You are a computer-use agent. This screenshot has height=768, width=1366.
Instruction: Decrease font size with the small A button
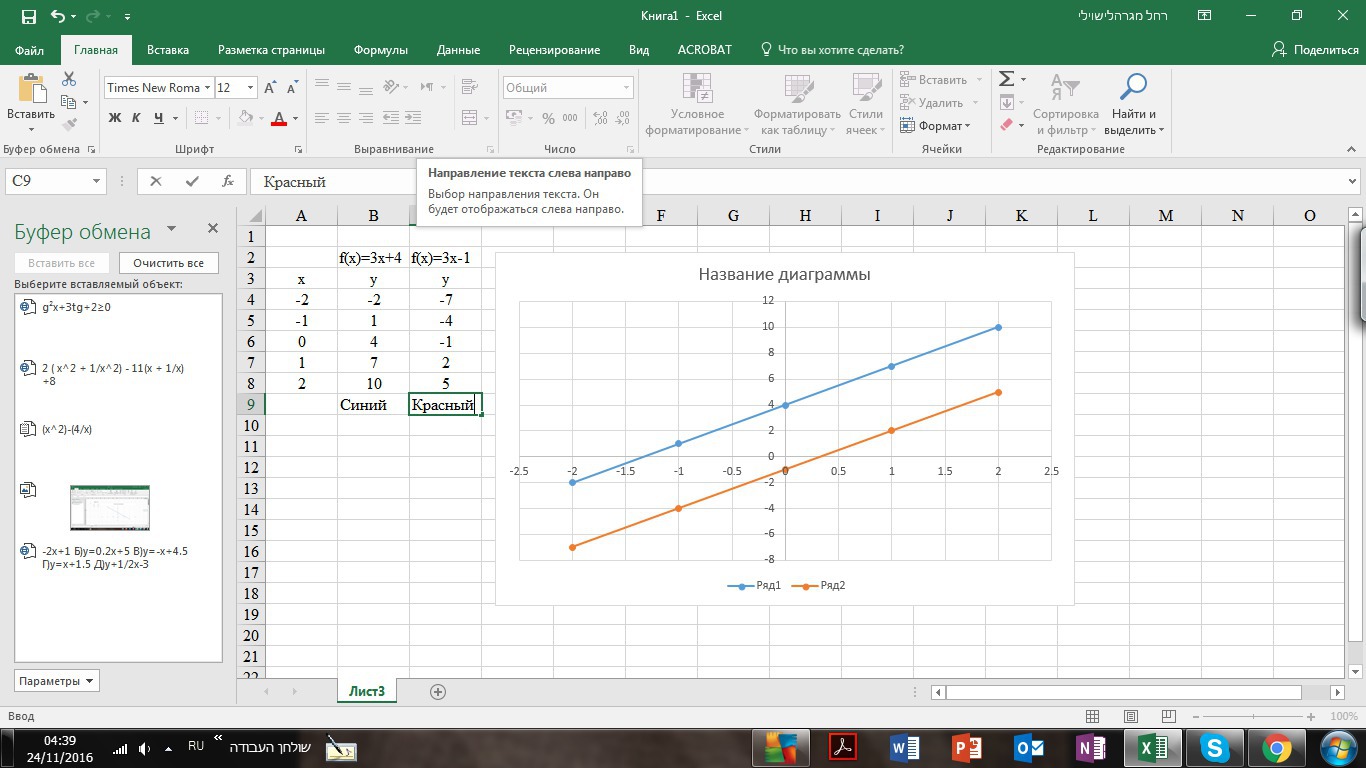(x=291, y=88)
